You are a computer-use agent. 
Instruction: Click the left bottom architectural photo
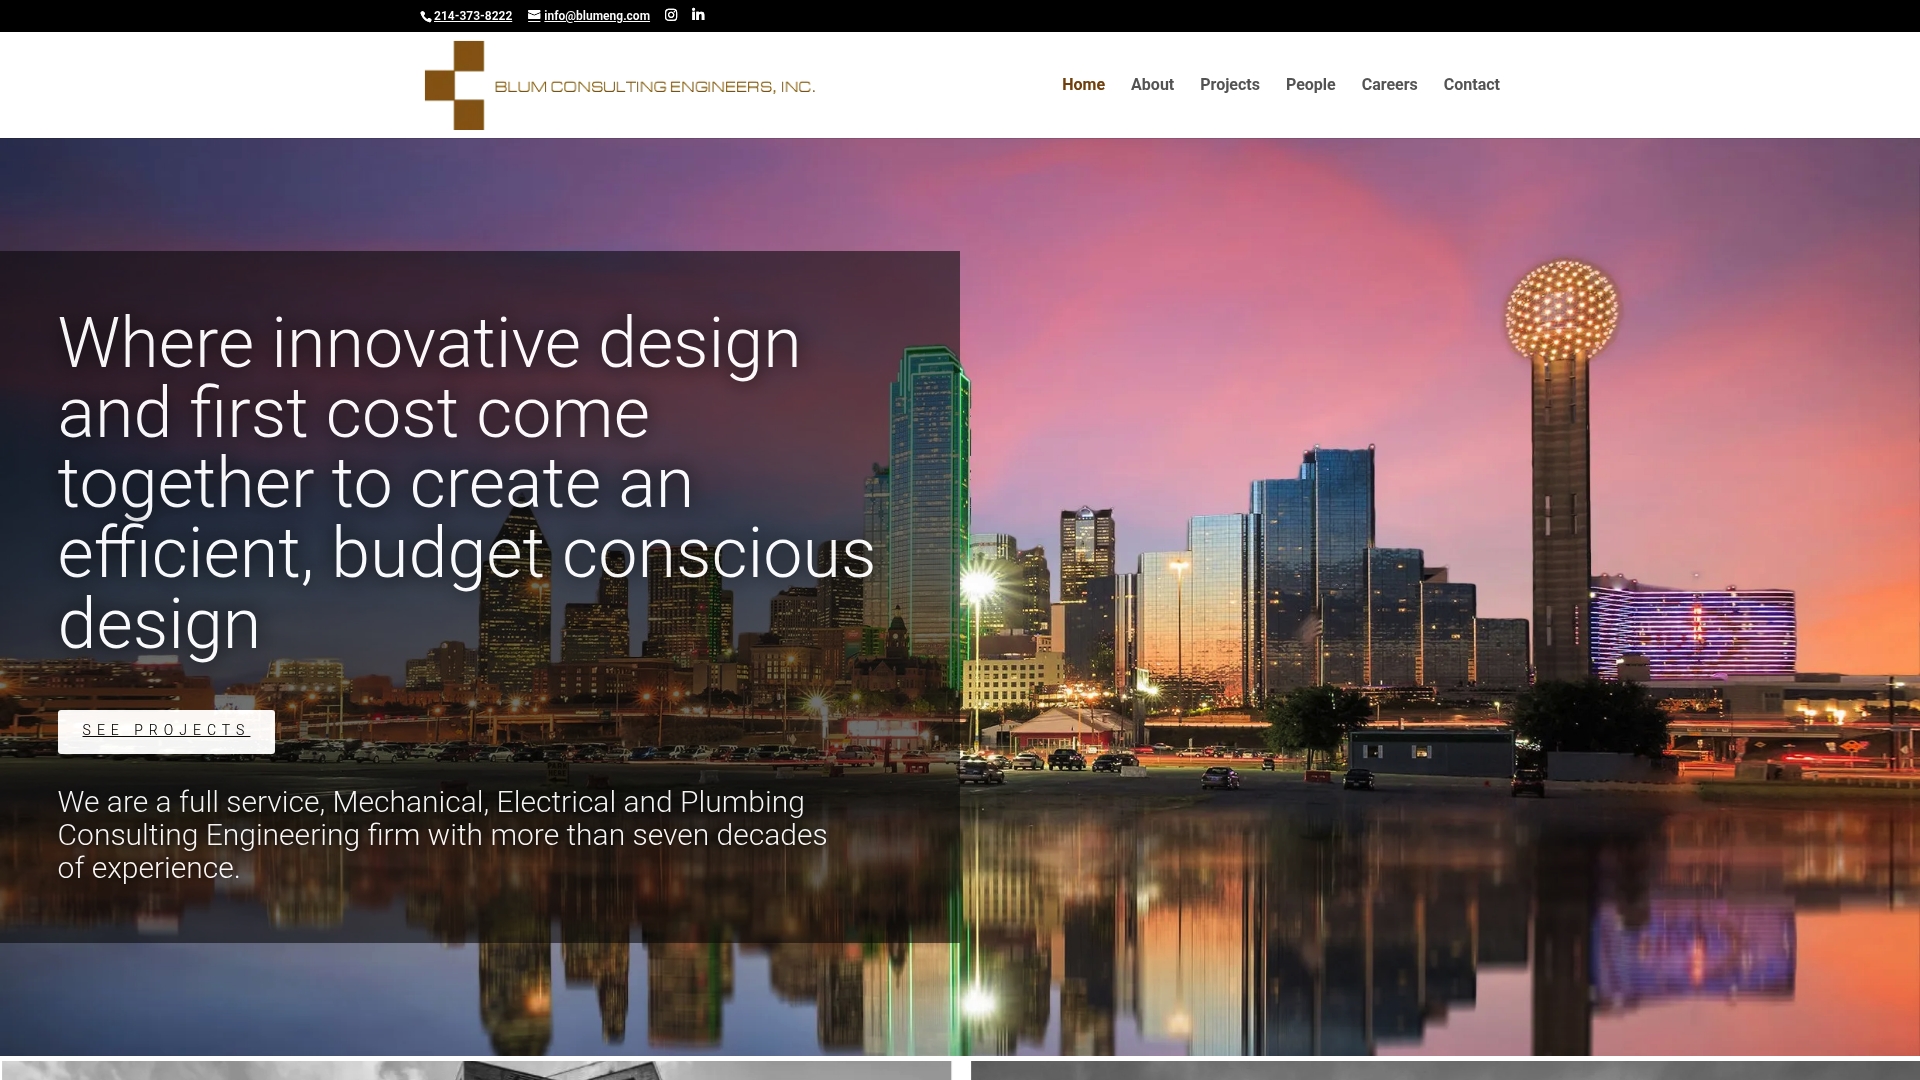point(480,1070)
